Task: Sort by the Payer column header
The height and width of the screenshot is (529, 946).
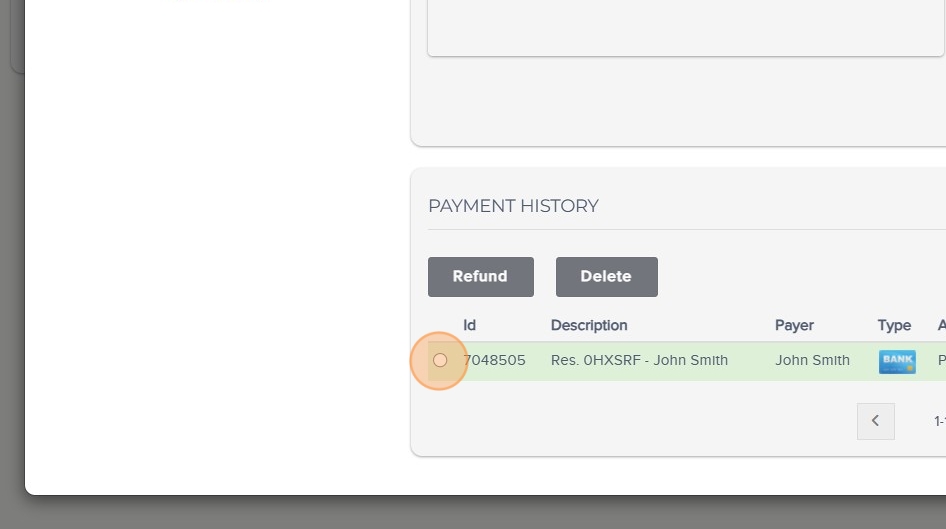Action: click(794, 325)
